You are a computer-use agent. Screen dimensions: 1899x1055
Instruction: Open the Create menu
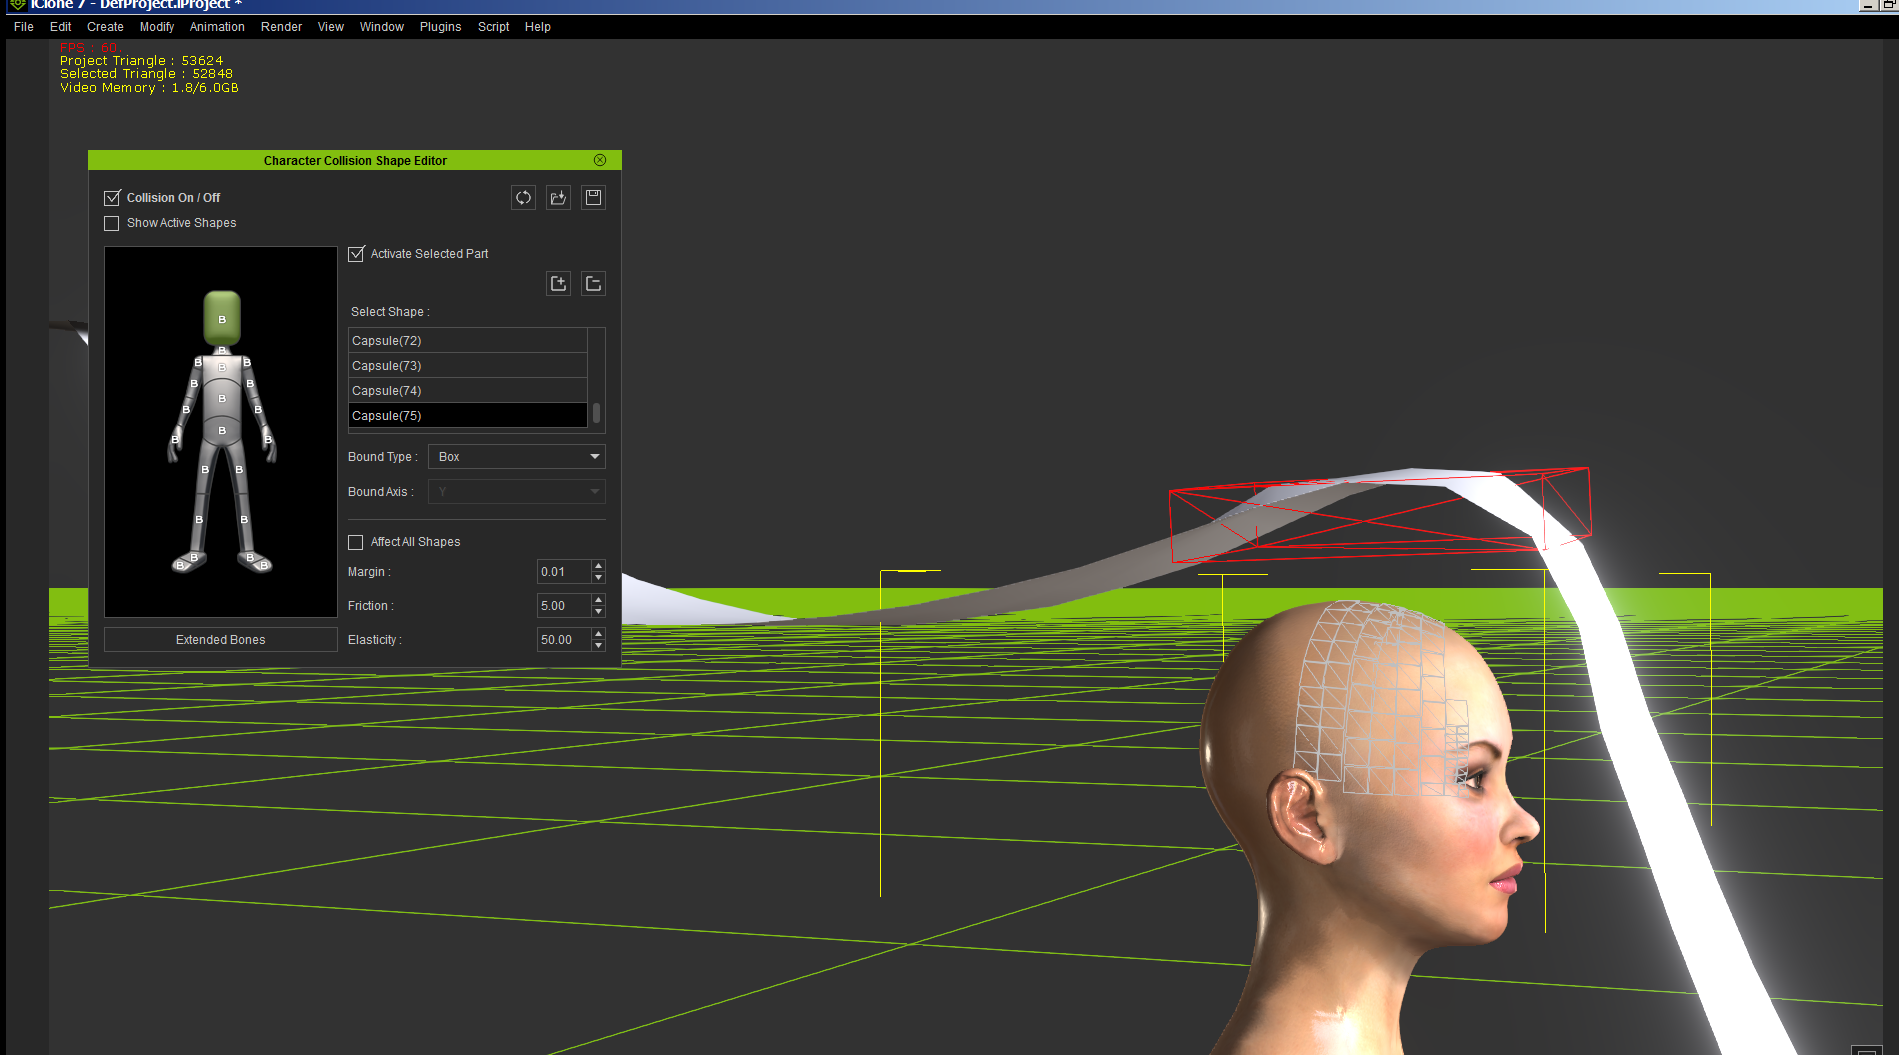coord(105,27)
